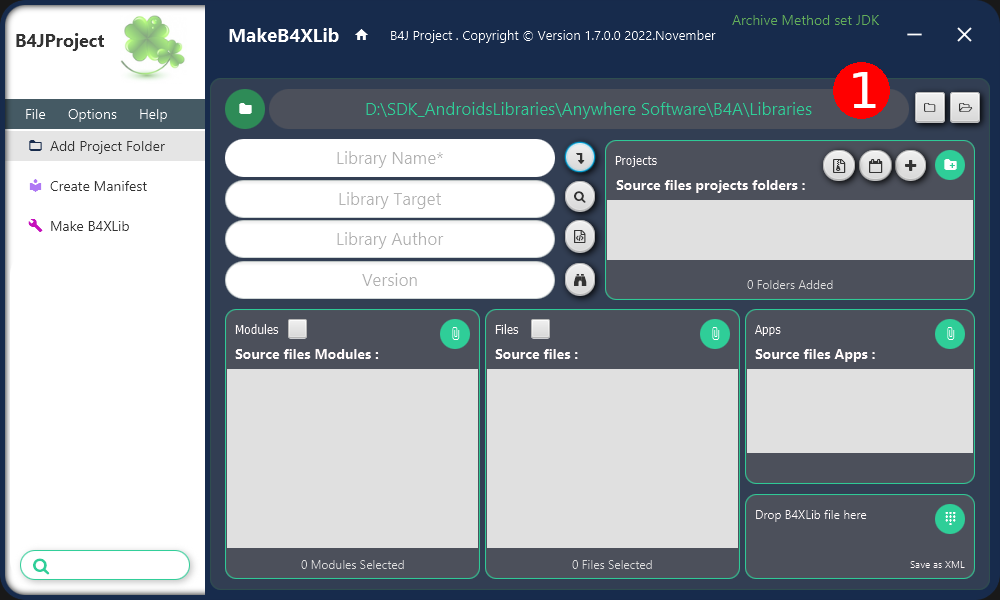Minimize the MakeB4XLib window
The height and width of the screenshot is (600, 1000).
[x=915, y=34]
